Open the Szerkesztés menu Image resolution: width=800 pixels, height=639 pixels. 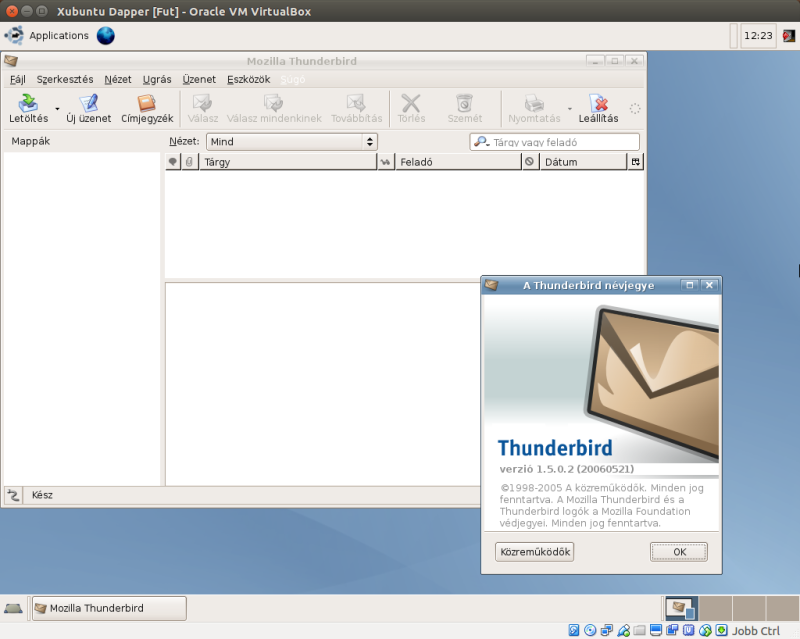pyautogui.click(x=65, y=79)
